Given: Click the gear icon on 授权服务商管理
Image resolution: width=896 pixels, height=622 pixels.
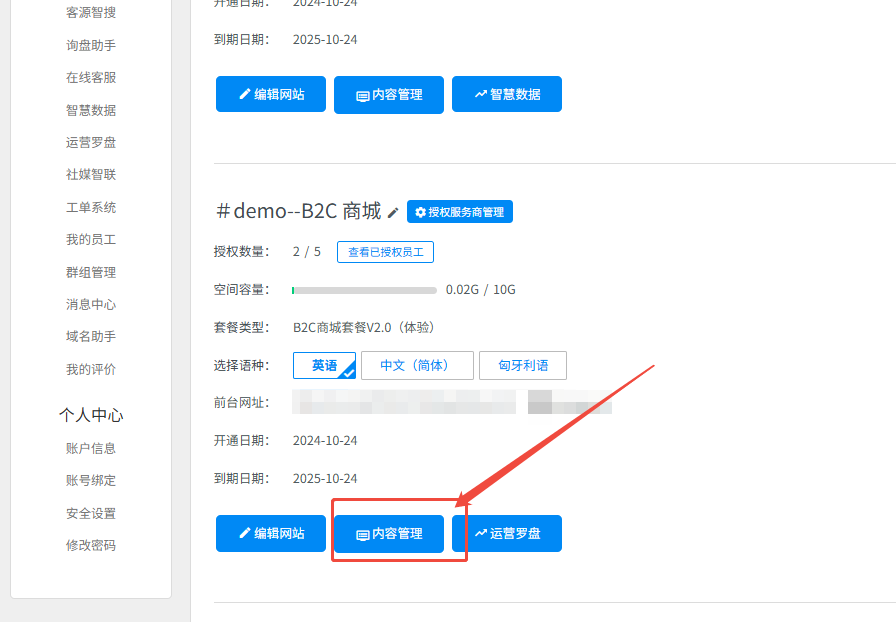Looking at the screenshot, I should click(421, 211).
